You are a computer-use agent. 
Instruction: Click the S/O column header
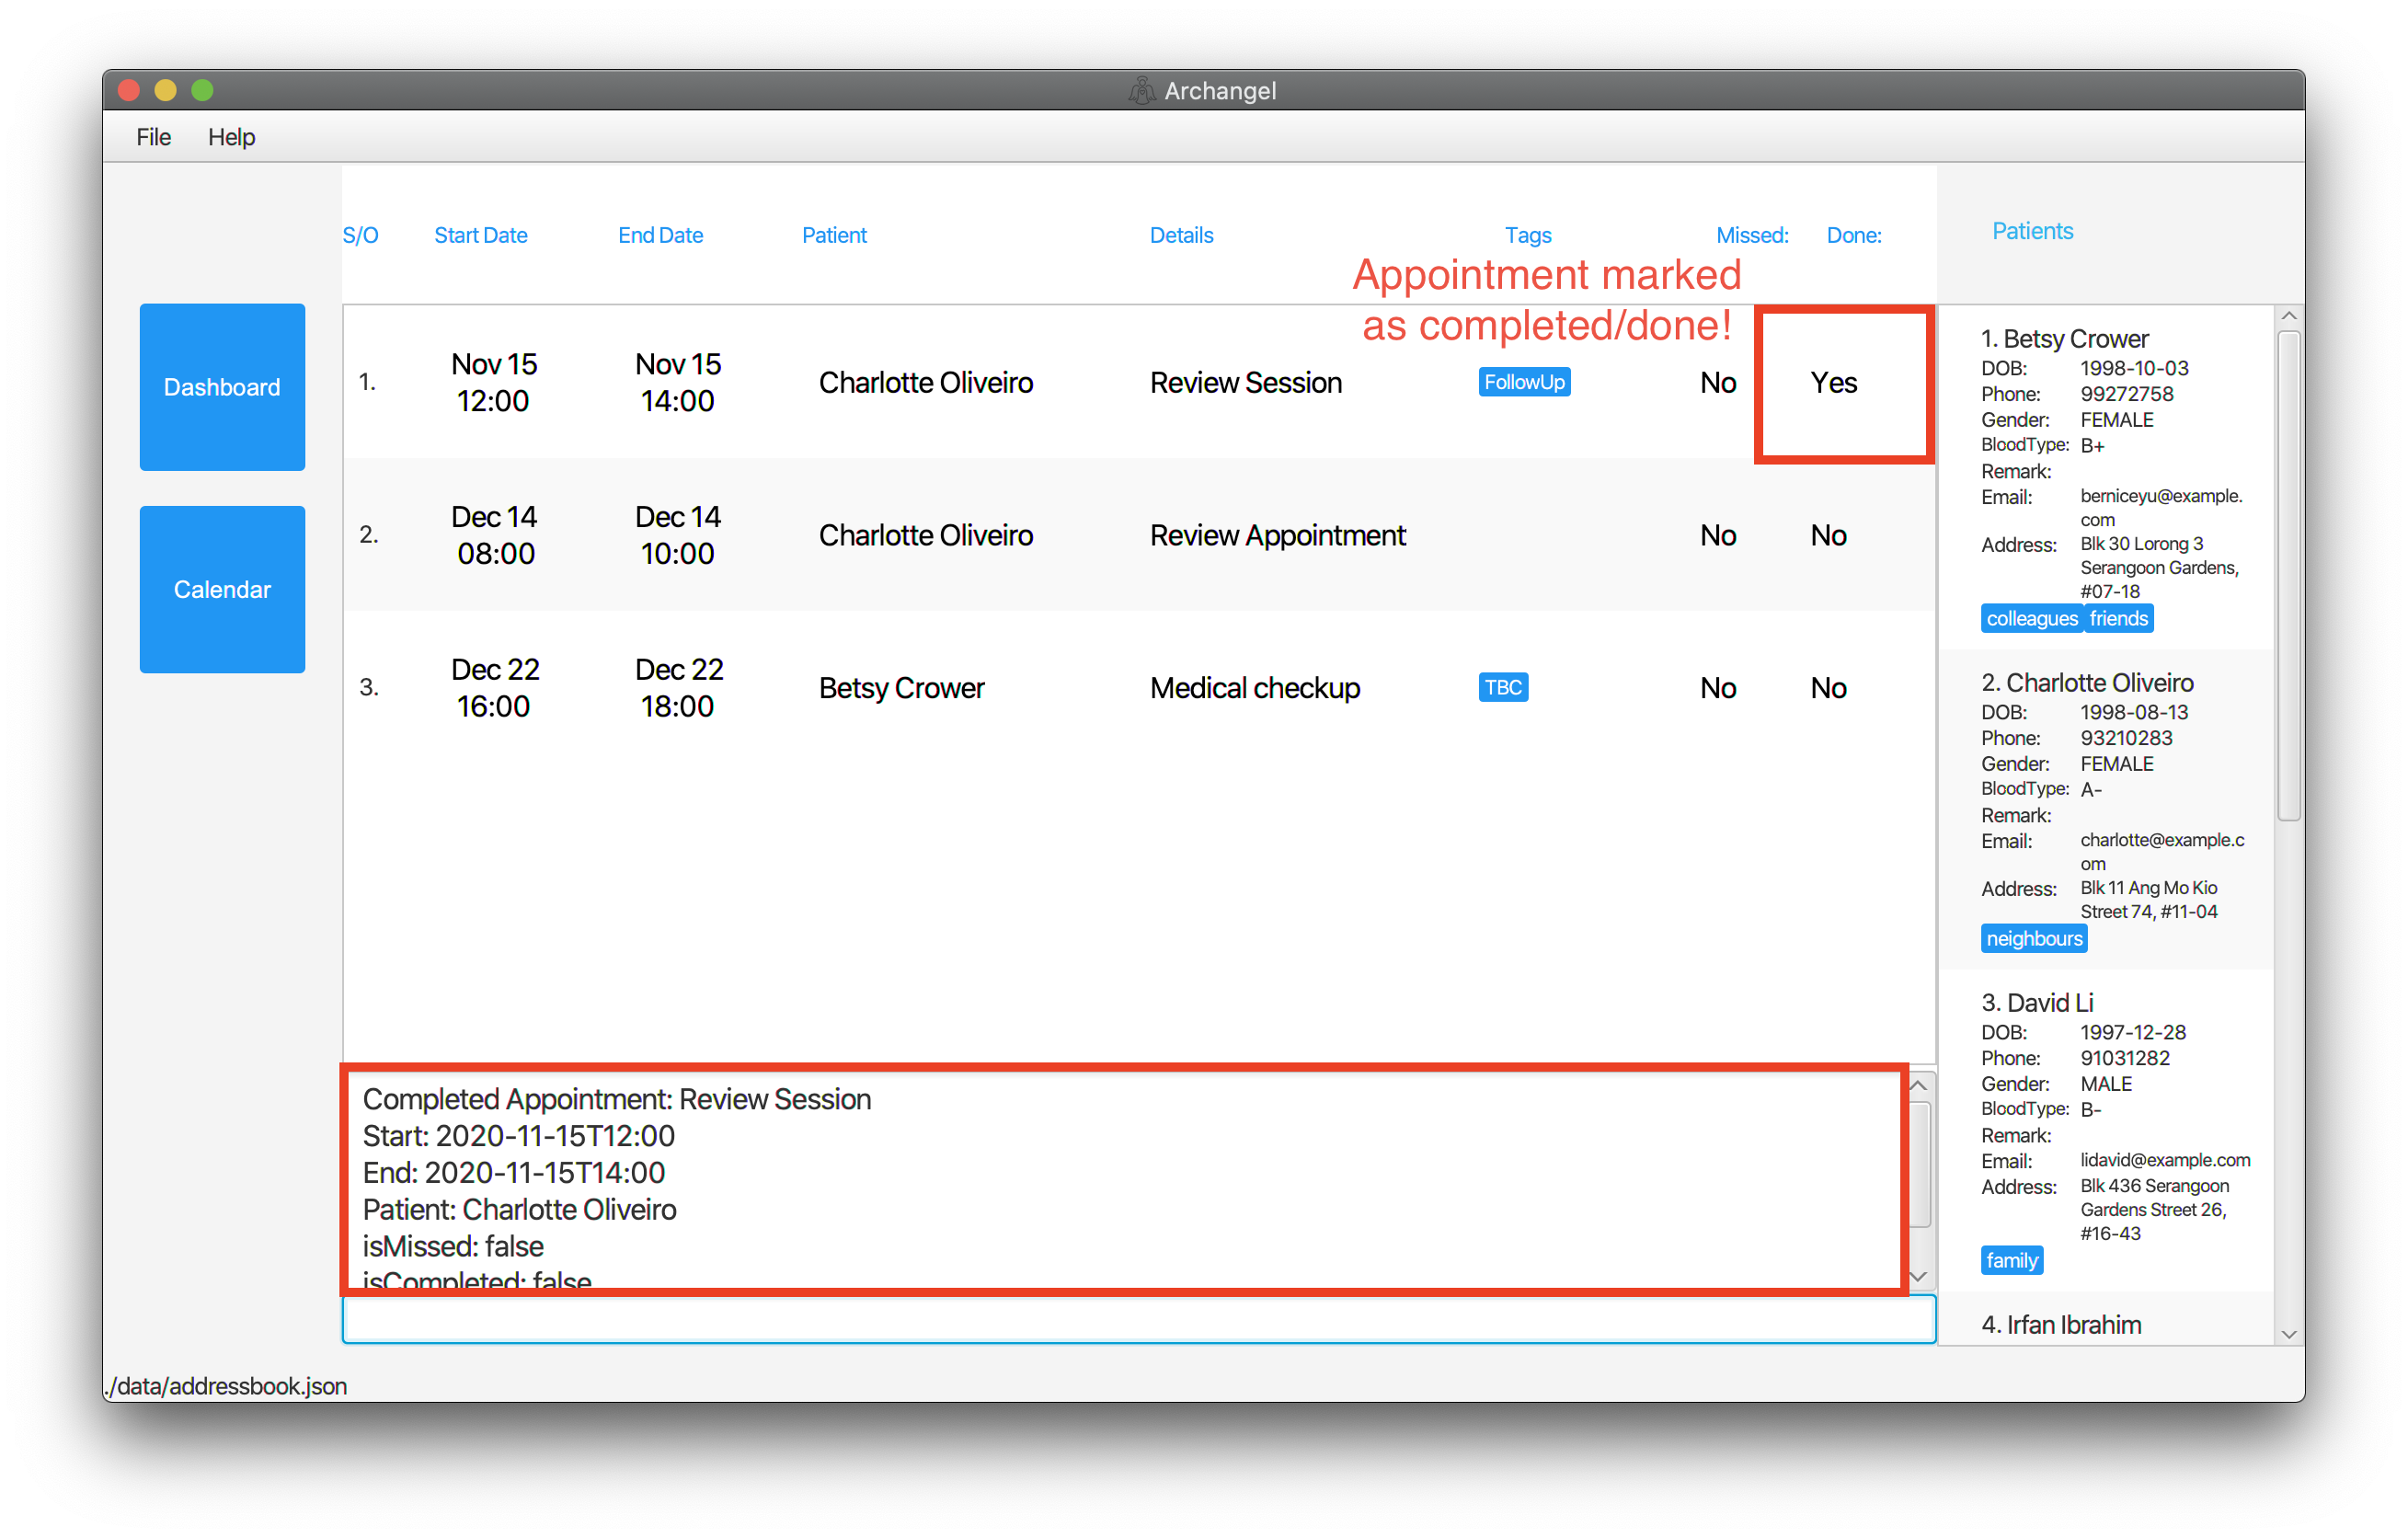coord(360,235)
